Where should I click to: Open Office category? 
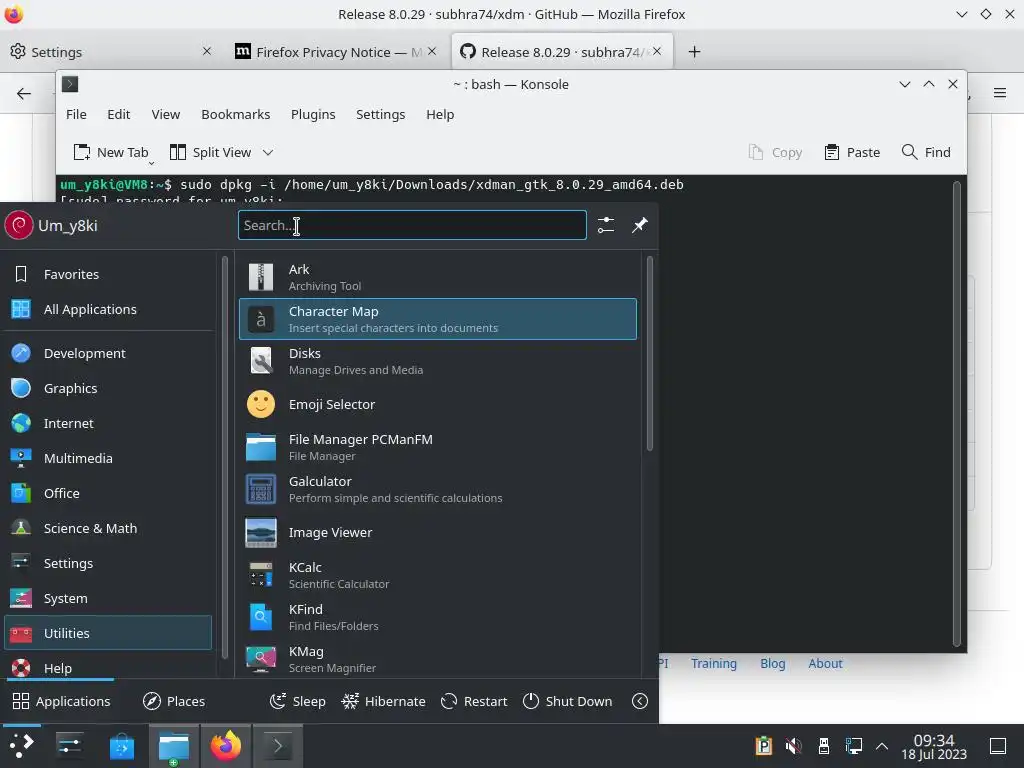coord(108,493)
